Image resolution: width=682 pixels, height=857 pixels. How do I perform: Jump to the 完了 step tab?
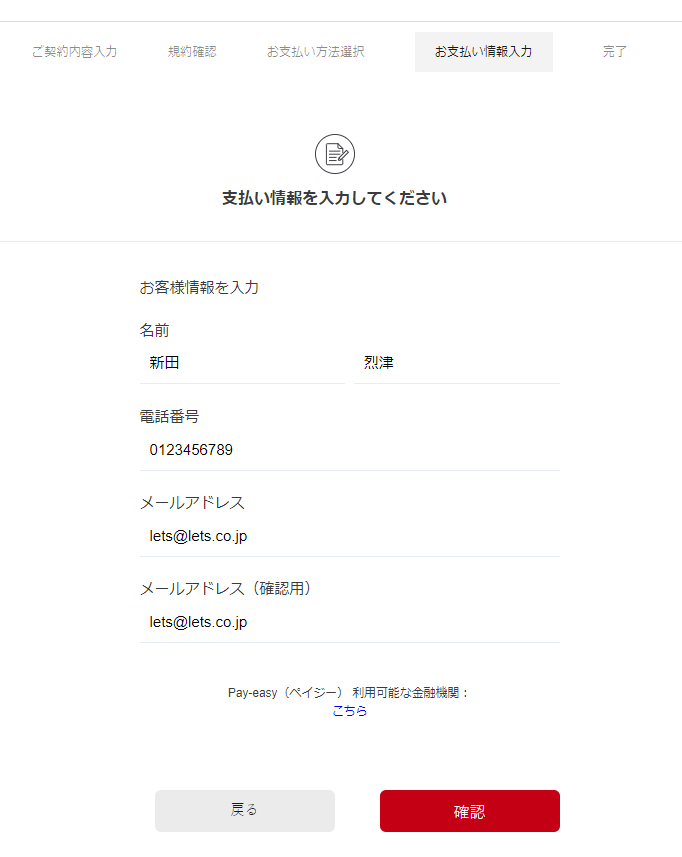point(615,52)
